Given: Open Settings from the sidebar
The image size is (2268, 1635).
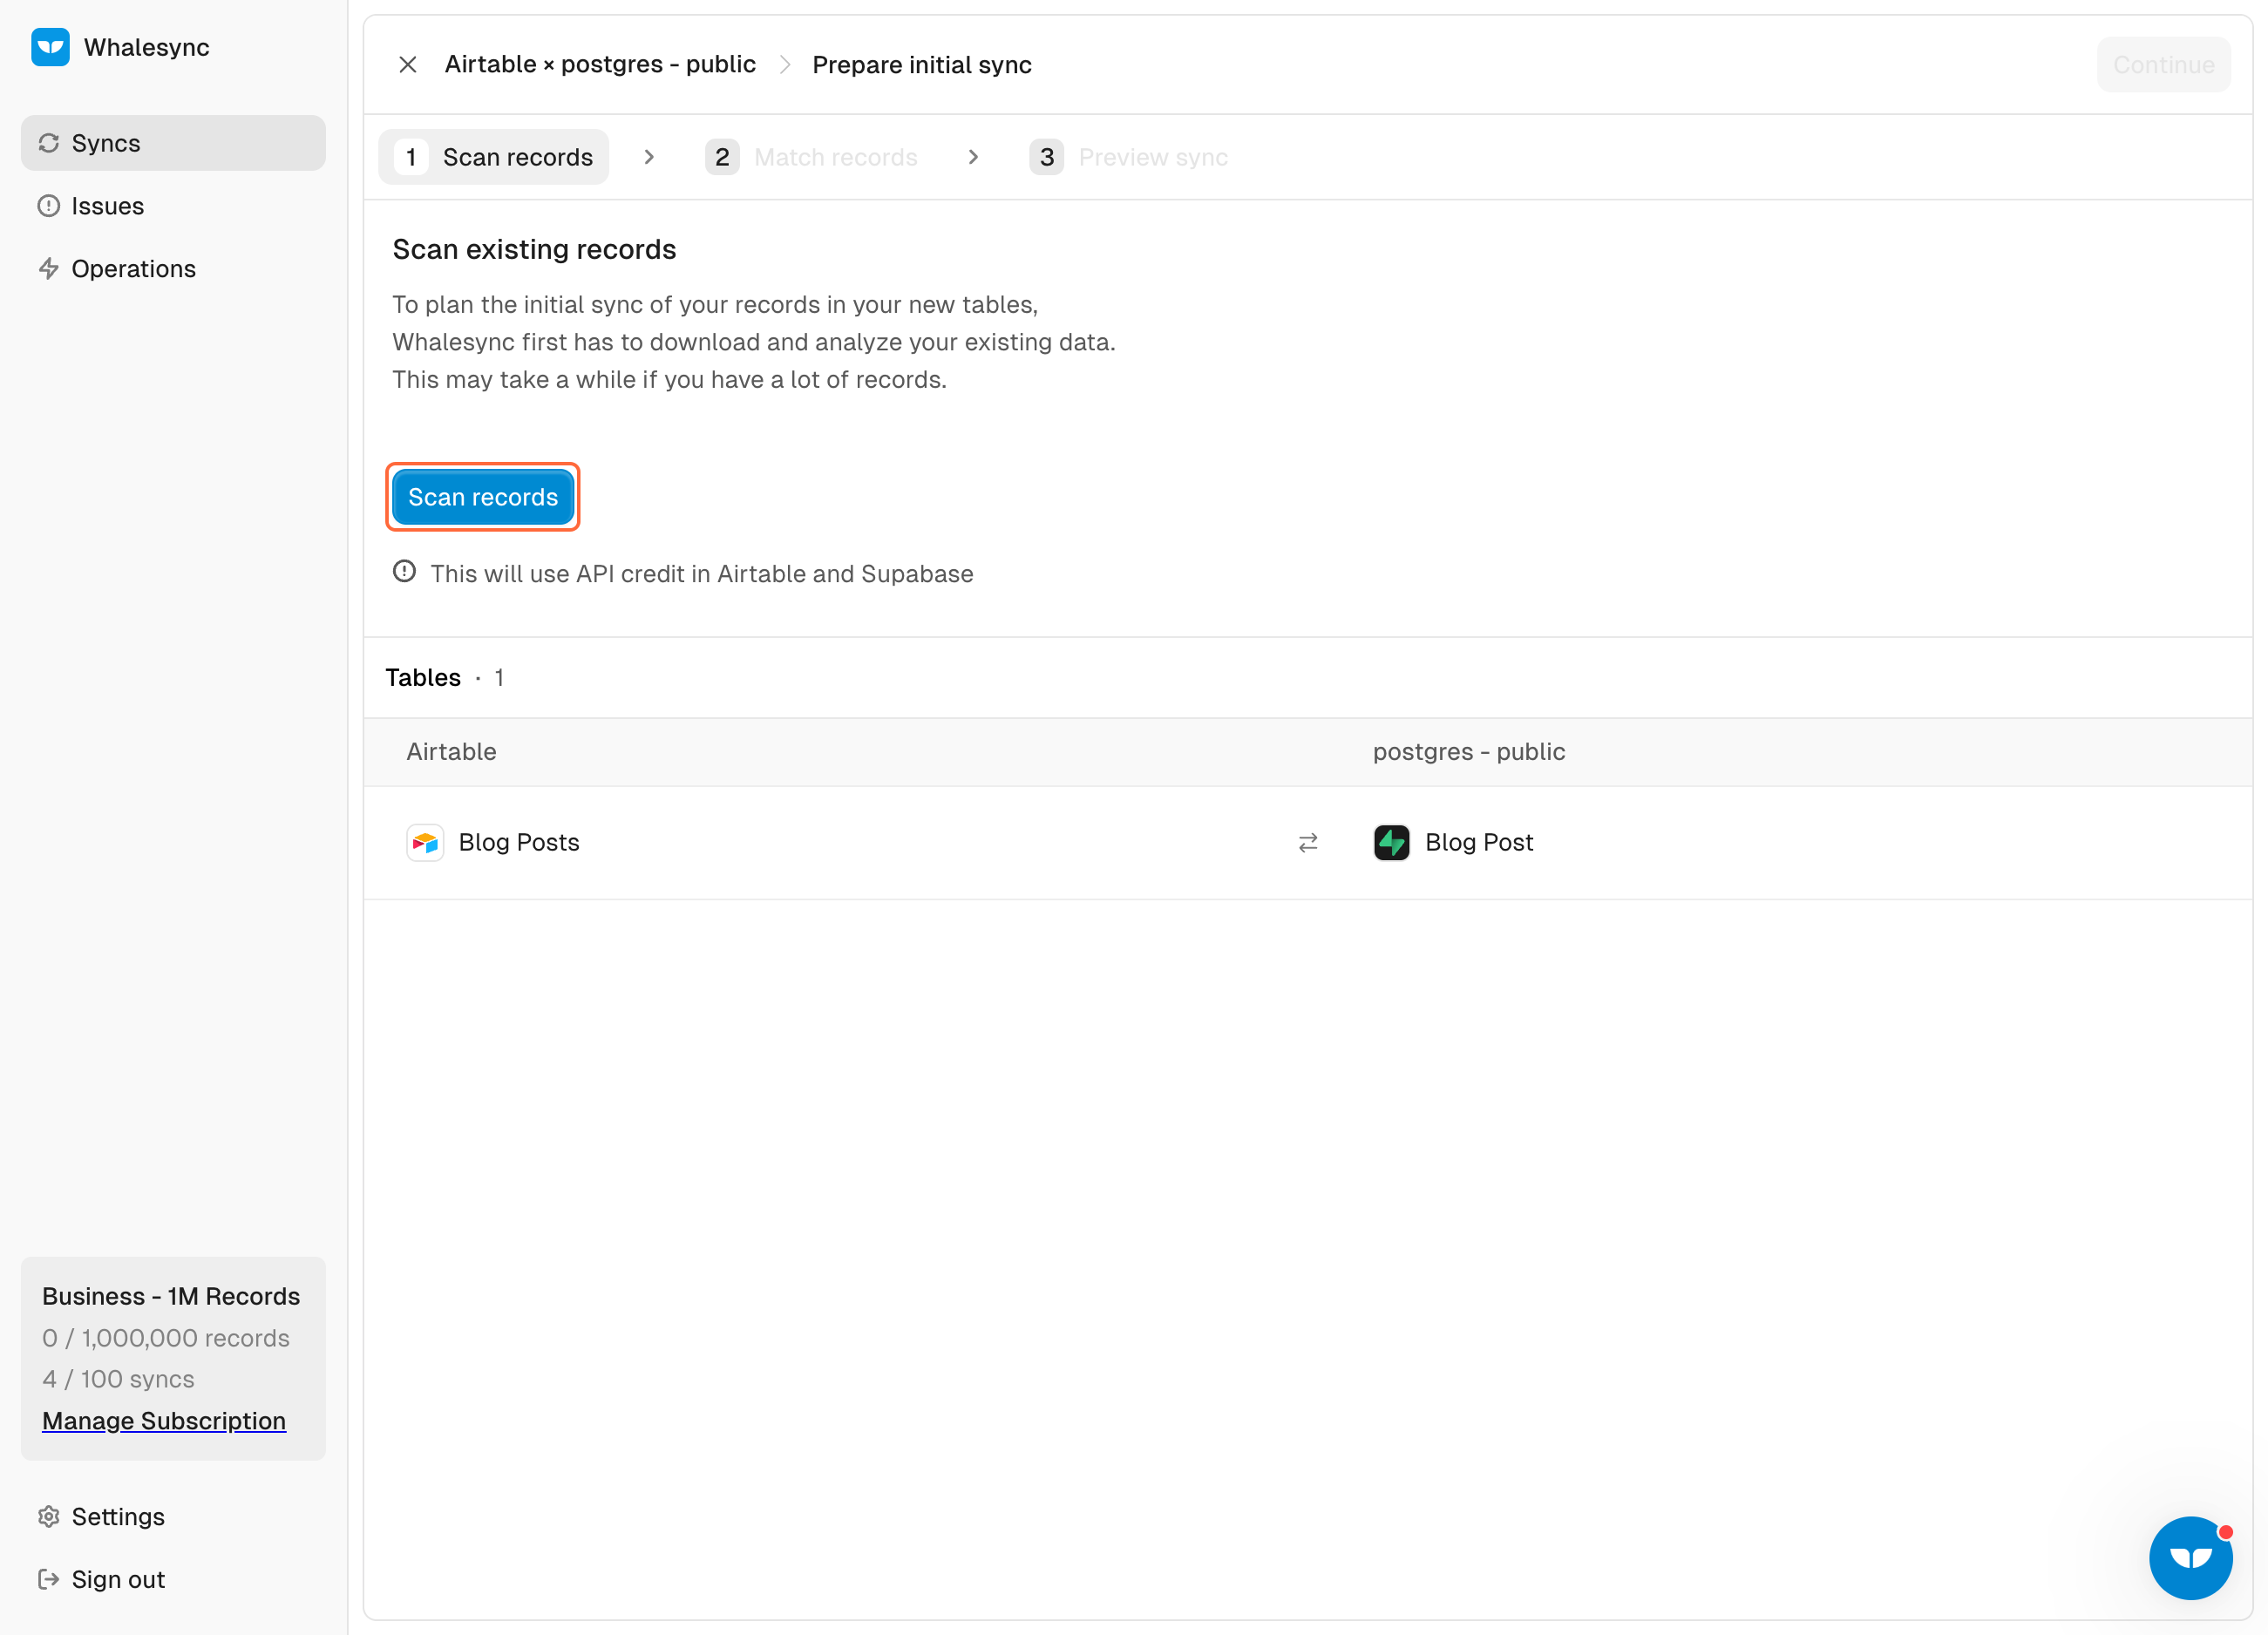Looking at the screenshot, I should [x=173, y=1517].
